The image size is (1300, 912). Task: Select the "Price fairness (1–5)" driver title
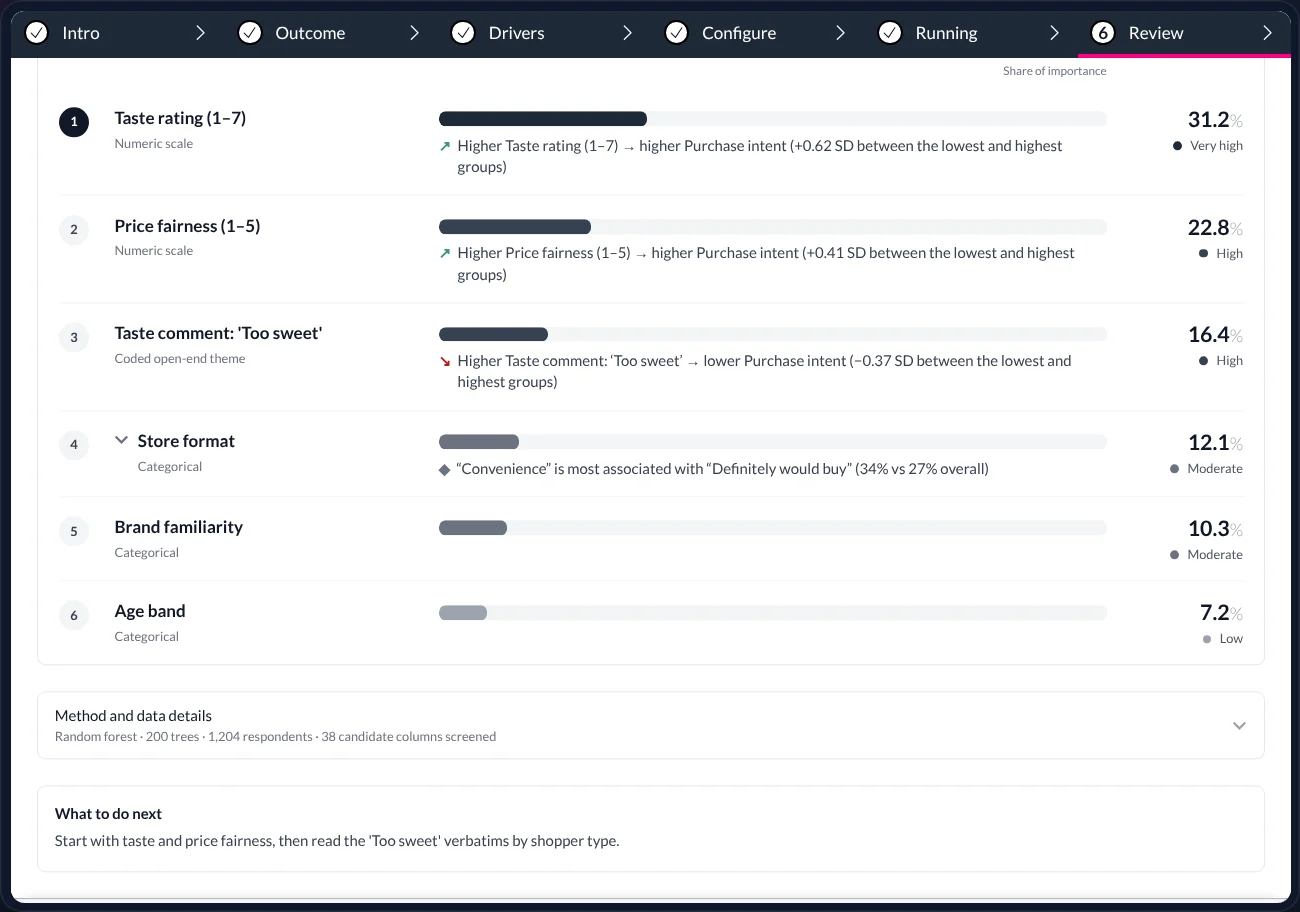tap(187, 226)
